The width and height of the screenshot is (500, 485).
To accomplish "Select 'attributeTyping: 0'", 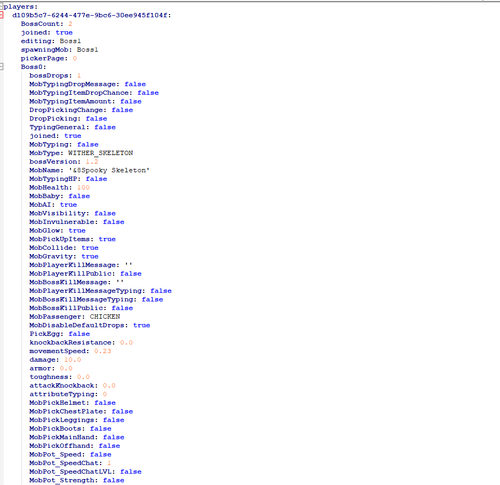I will tap(68, 395).
